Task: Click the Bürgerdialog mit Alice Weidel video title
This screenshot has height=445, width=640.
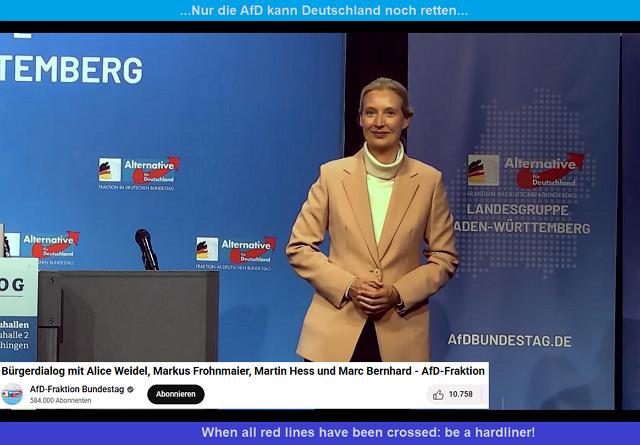Action: tap(243, 371)
